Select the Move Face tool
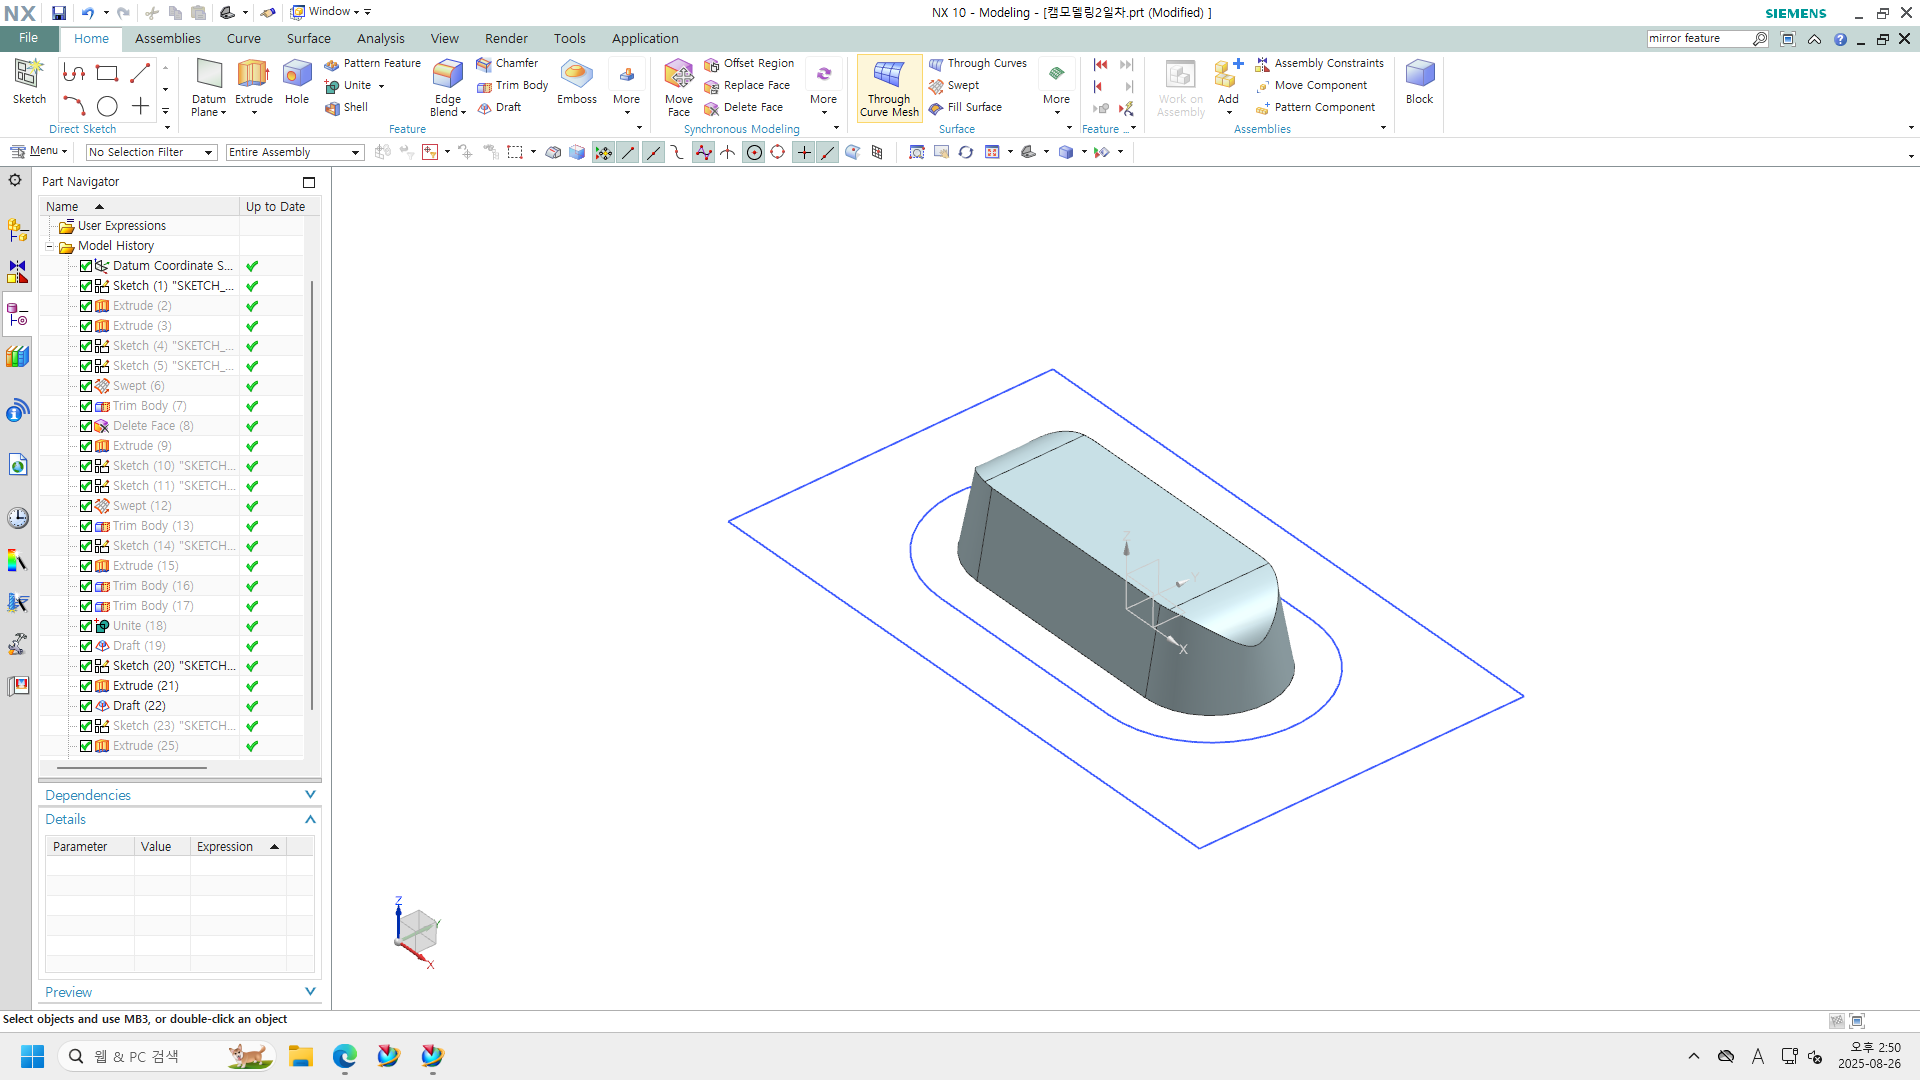1920x1080 pixels. click(x=678, y=75)
